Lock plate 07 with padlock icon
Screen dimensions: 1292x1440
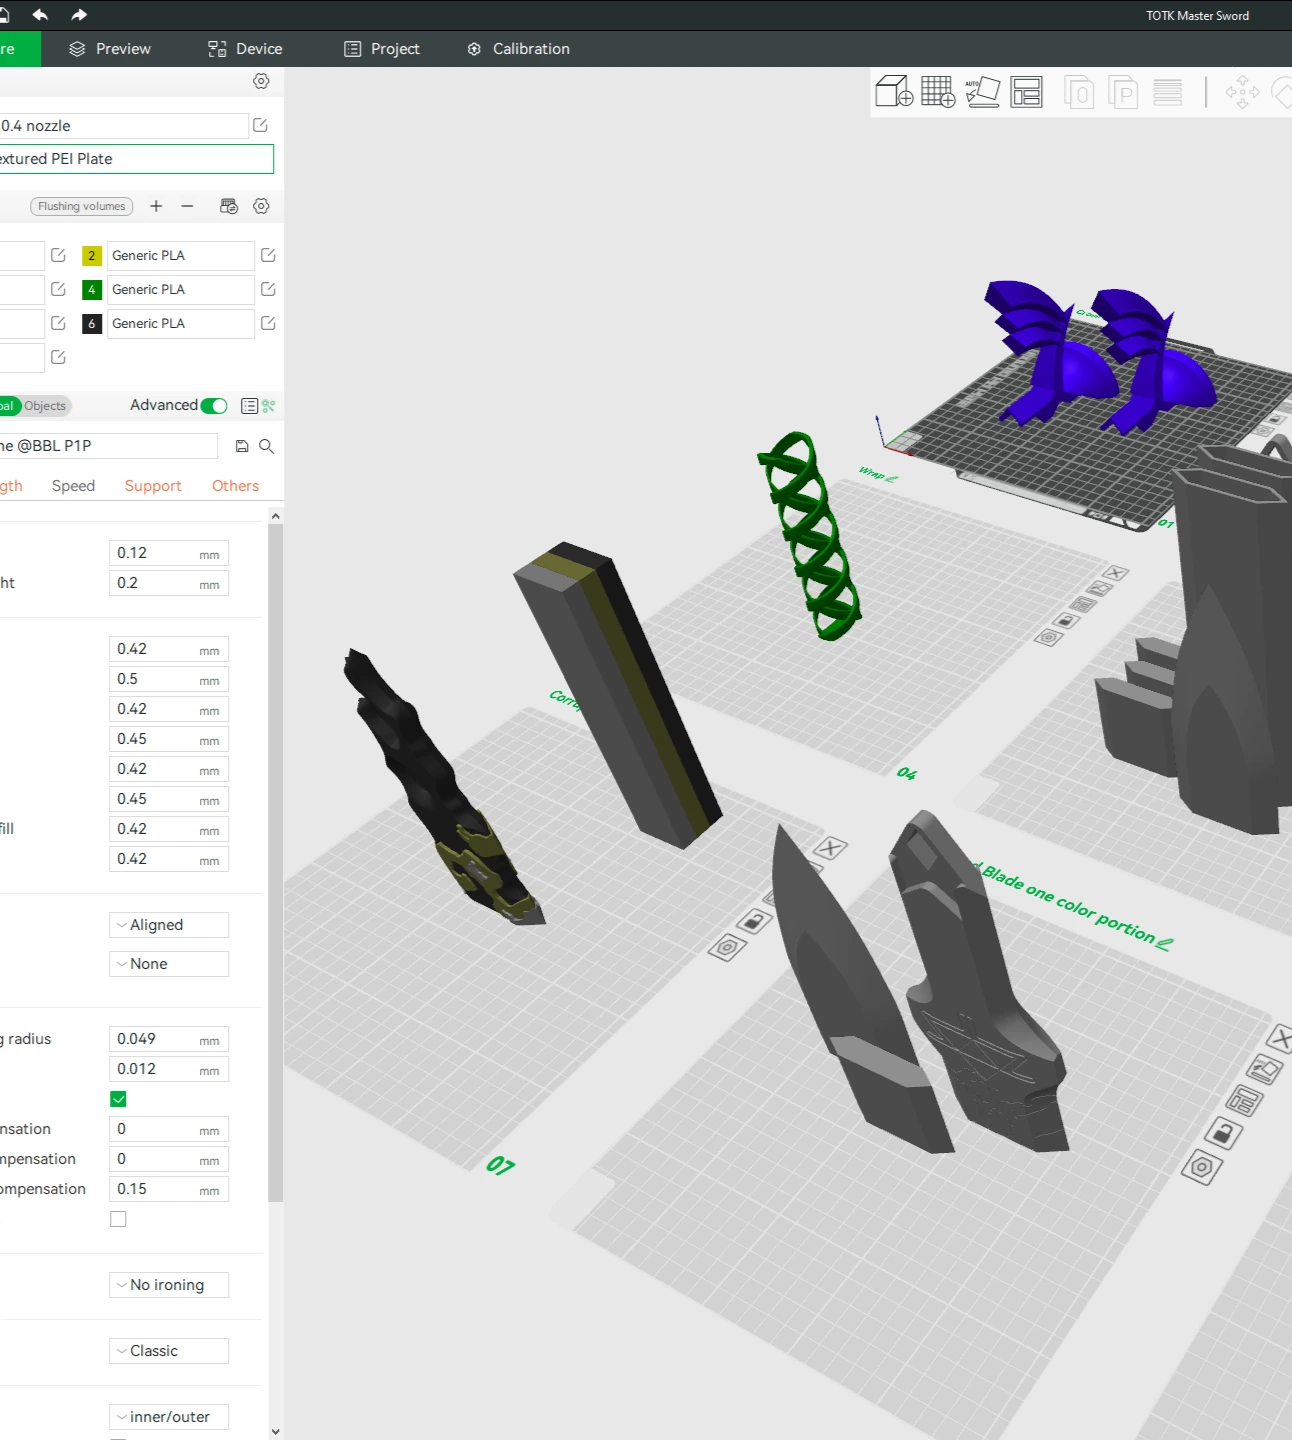[x=755, y=921]
